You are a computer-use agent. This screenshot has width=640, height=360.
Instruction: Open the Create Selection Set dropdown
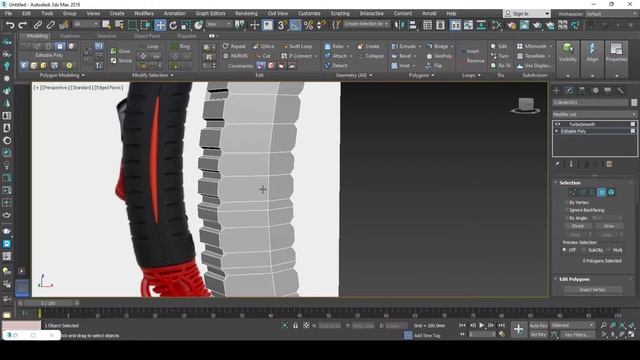pyautogui.click(x=366, y=24)
